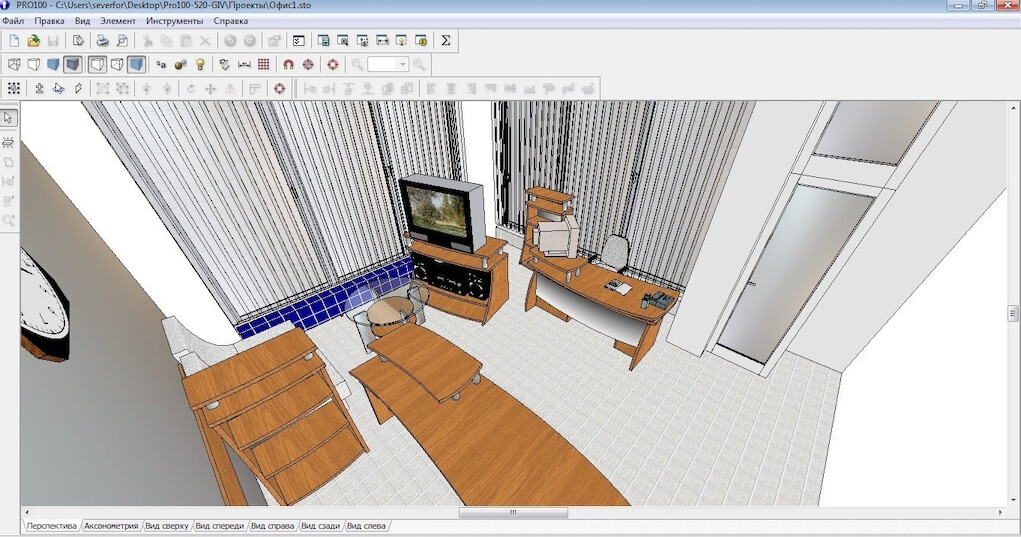The image size is (1021, 537).
Task: Open the Файл menu
Action: point(13,21)
